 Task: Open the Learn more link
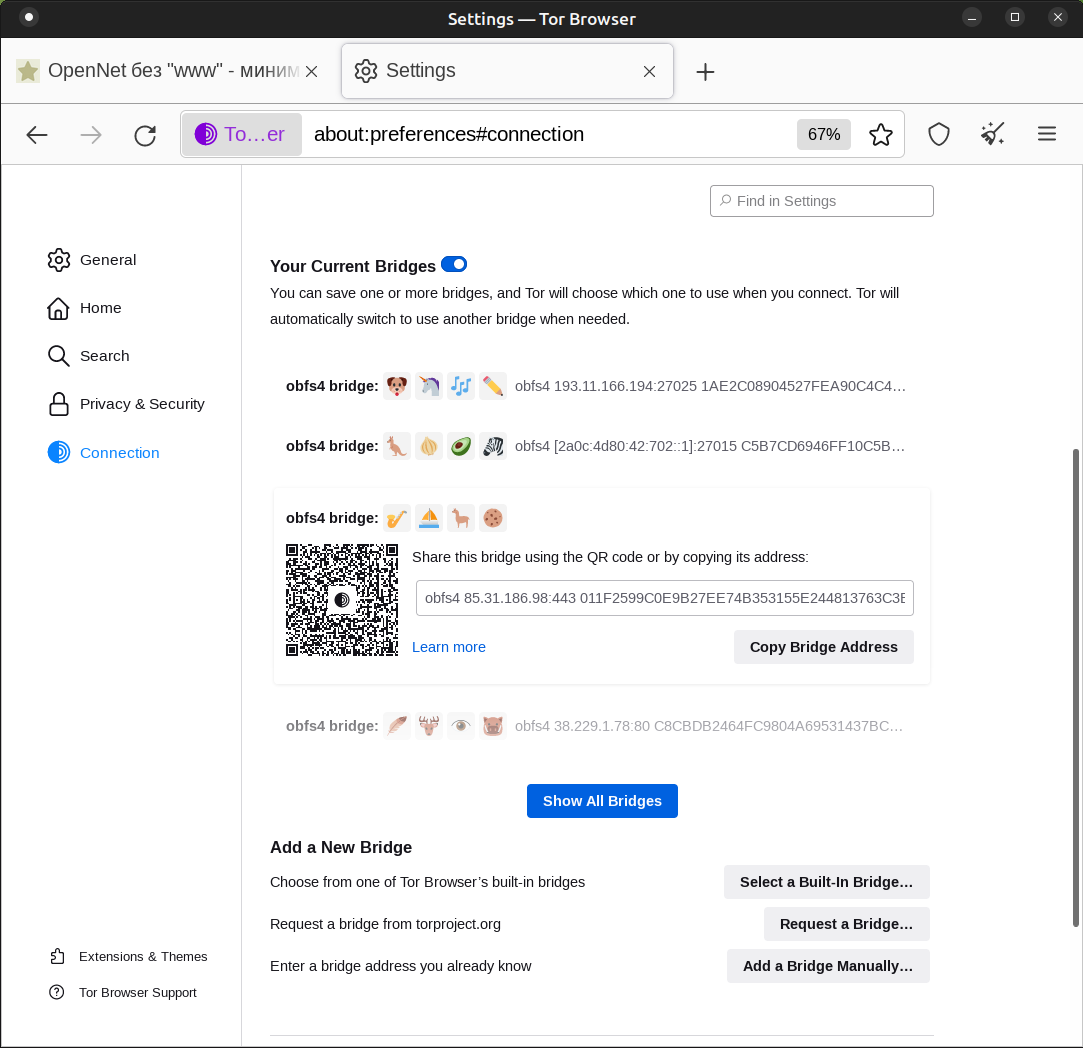[448, 647]
